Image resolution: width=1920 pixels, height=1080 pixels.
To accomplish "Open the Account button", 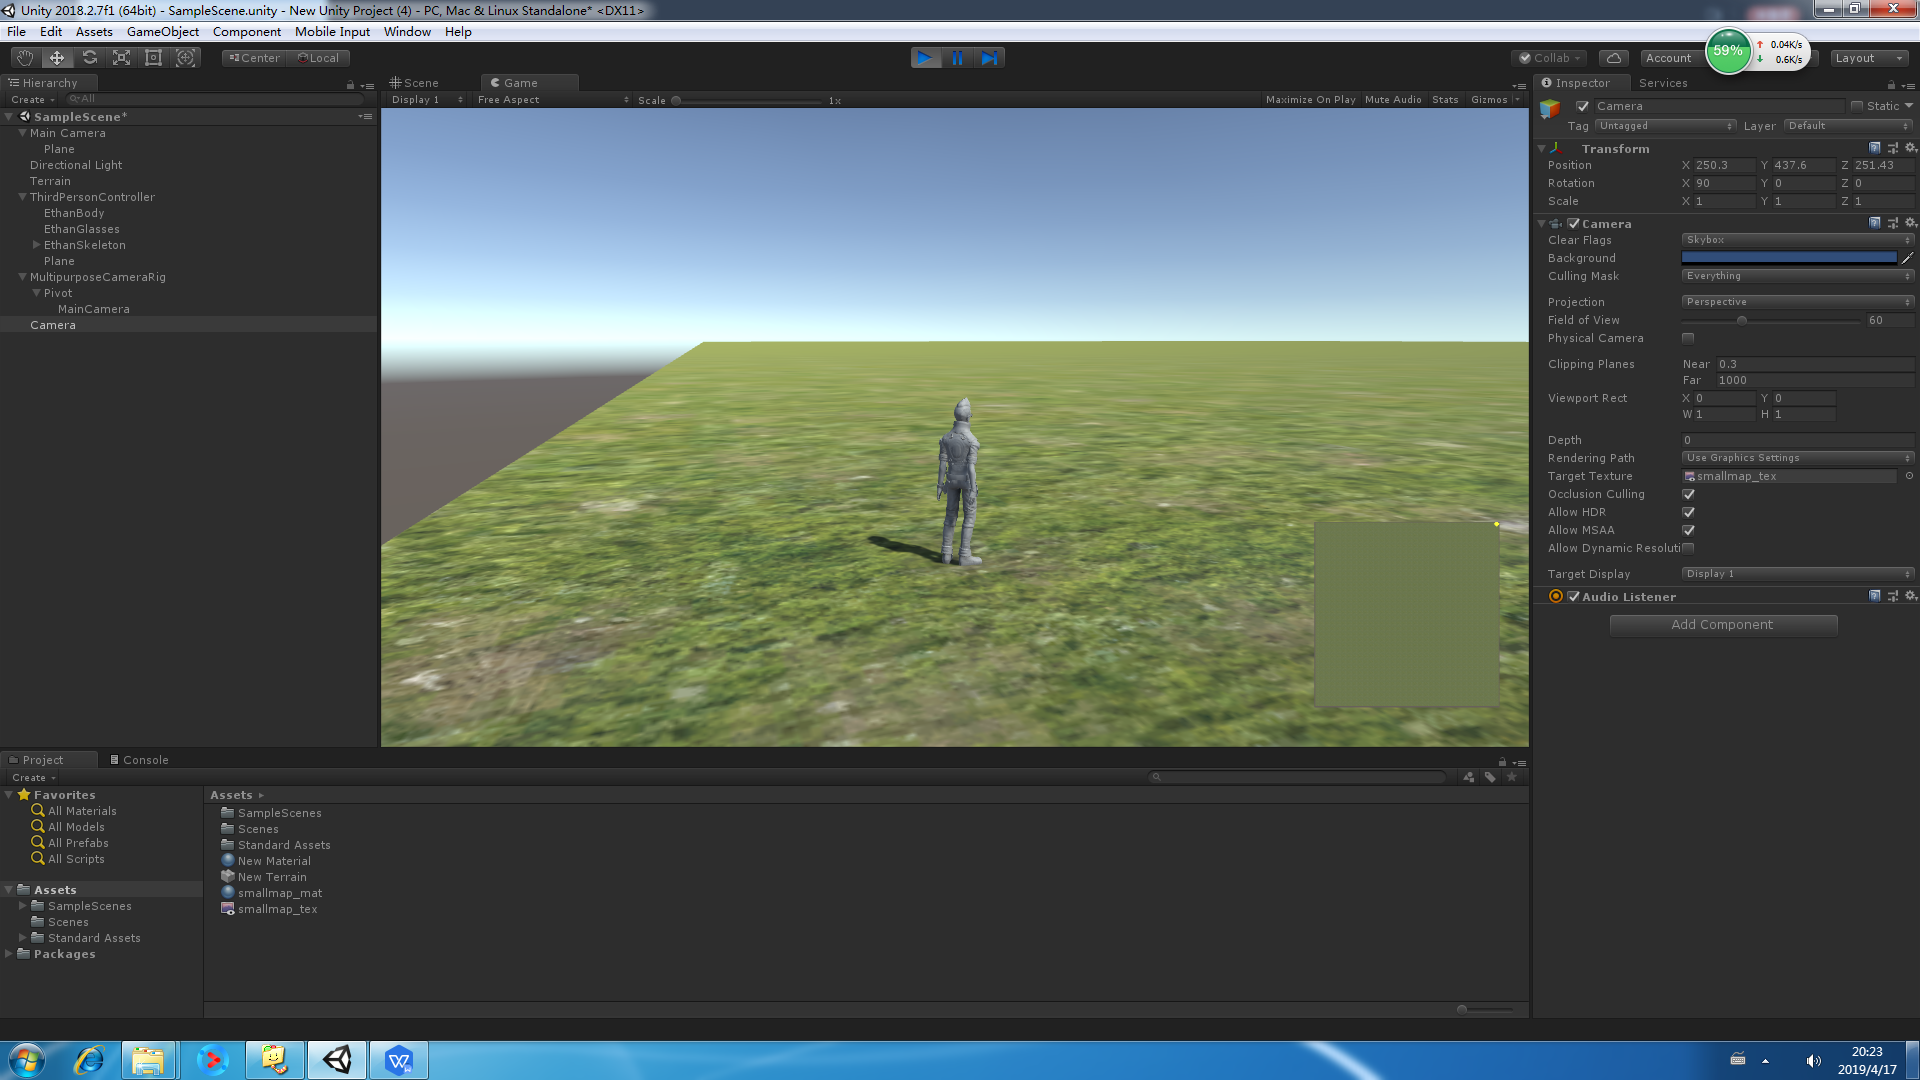I will (x=1671, y=58).
